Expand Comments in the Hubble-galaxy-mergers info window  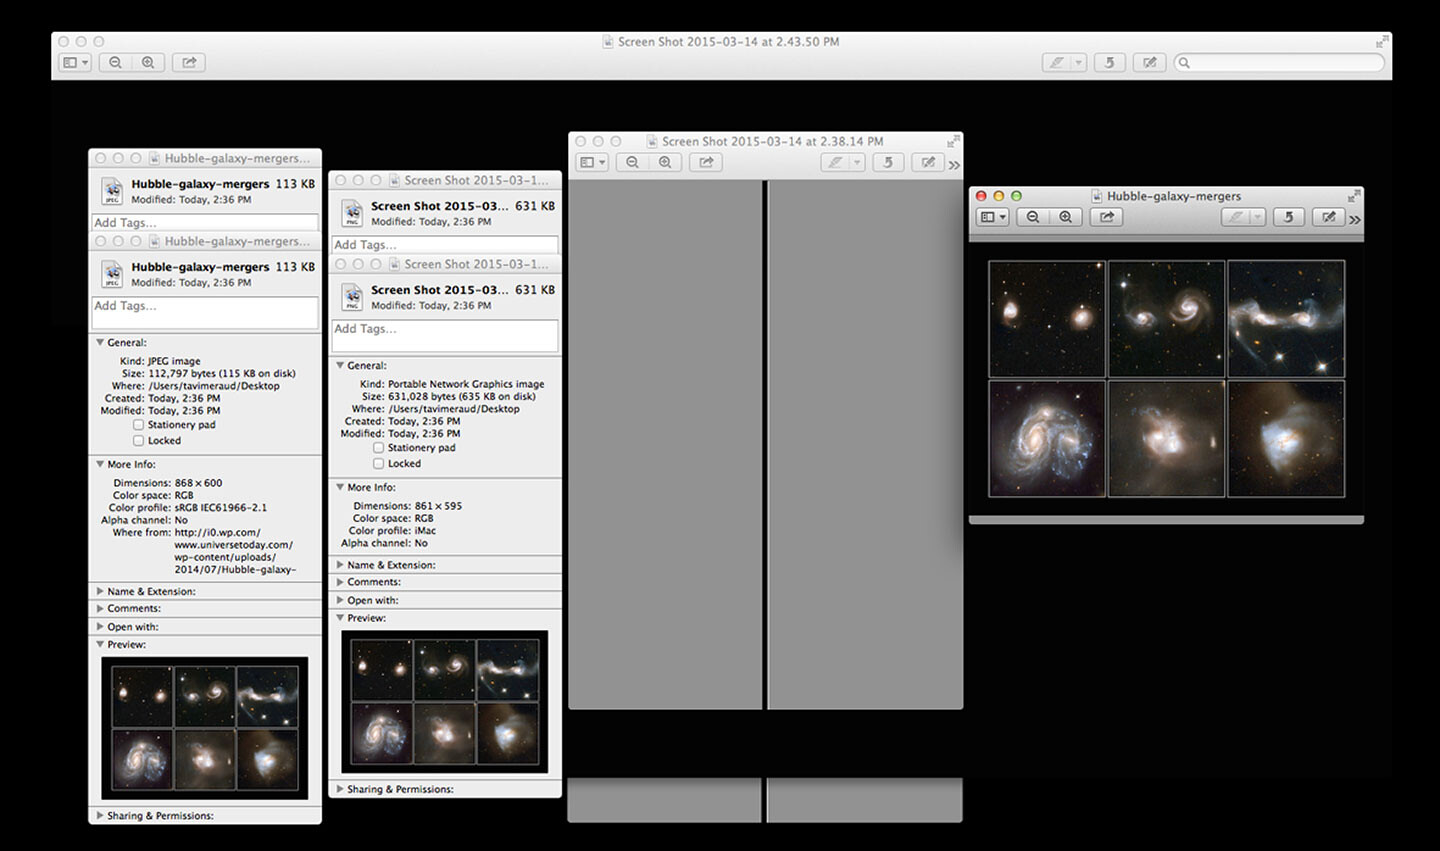tap(100, 608)
